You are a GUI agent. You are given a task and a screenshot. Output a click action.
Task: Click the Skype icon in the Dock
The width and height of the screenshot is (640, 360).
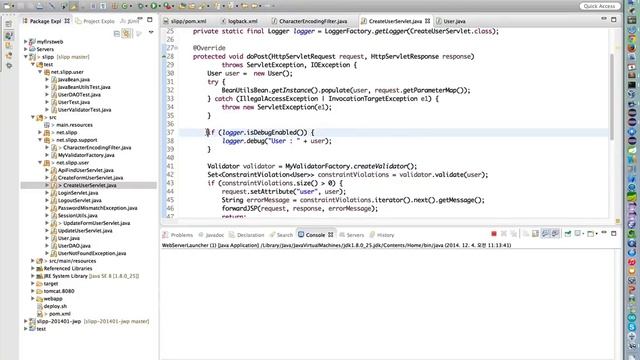click(x=632, y=327)
